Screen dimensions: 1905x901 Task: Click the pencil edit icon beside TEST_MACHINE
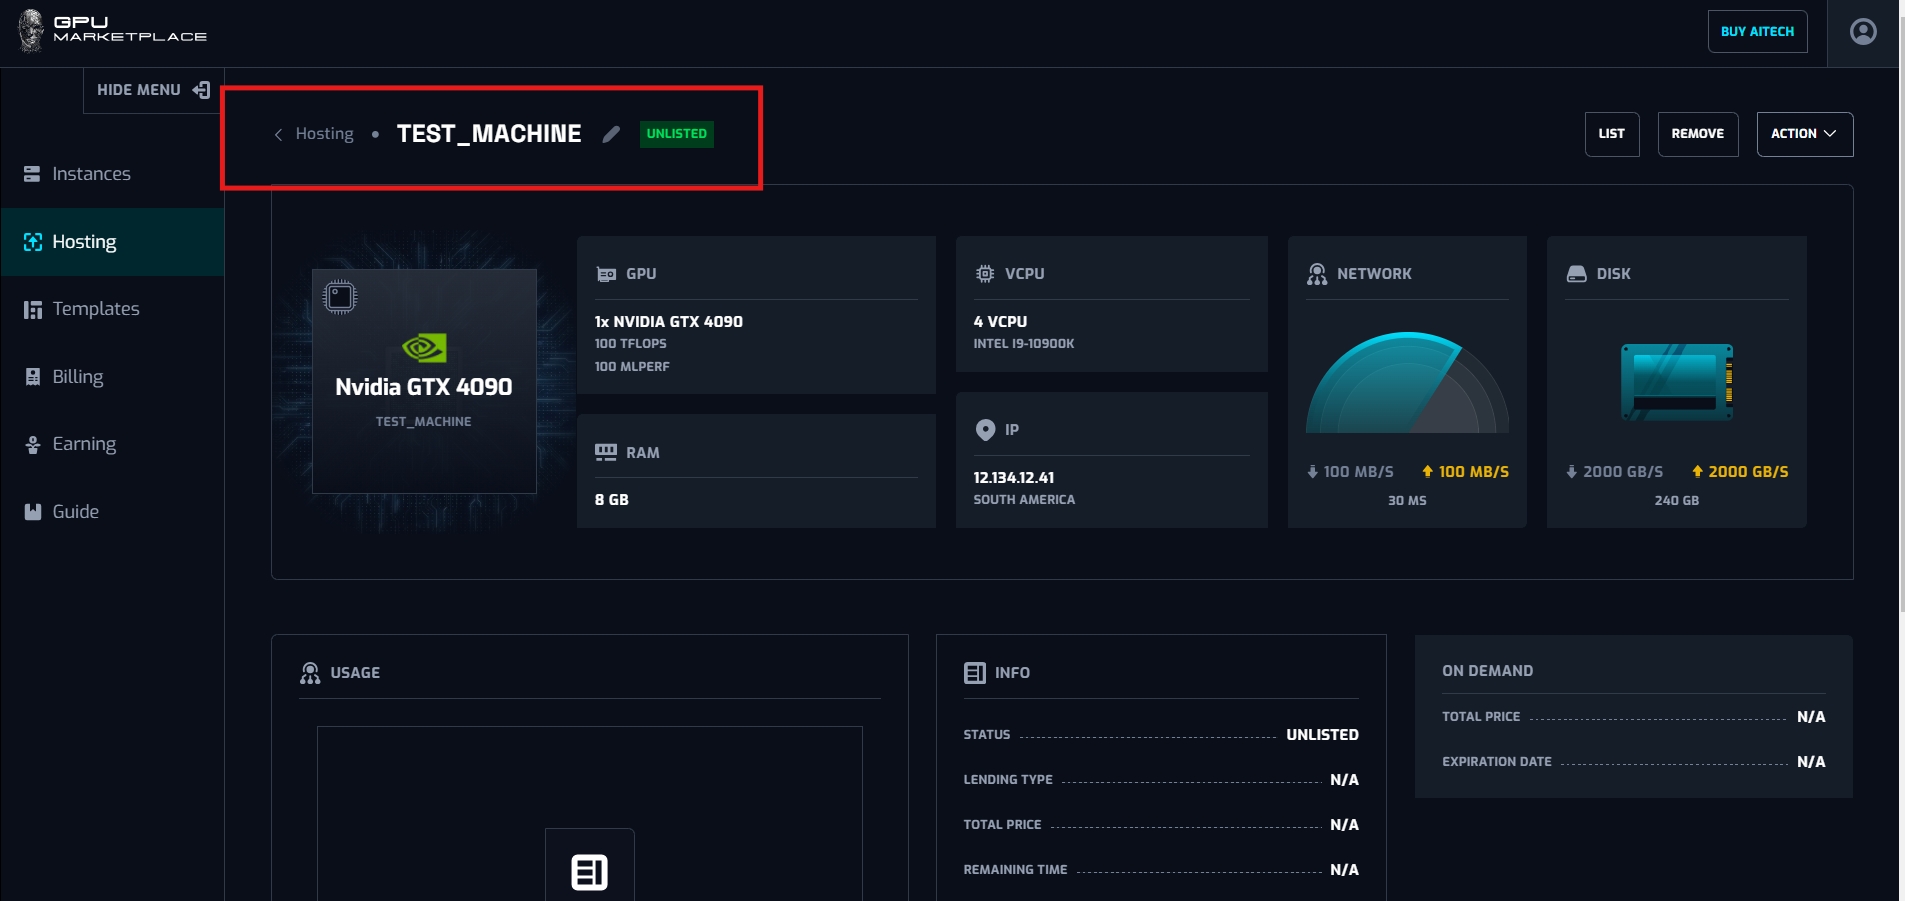[611, 134]
